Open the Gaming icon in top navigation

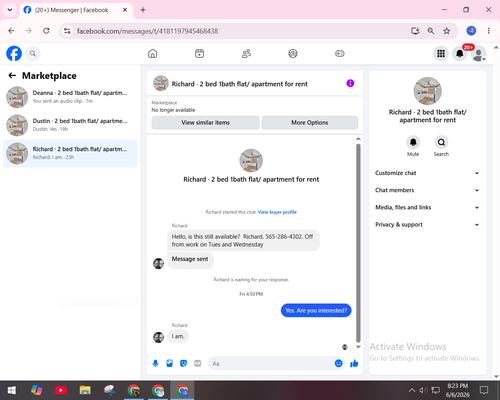pyautogui.click(x=340, y=53)
